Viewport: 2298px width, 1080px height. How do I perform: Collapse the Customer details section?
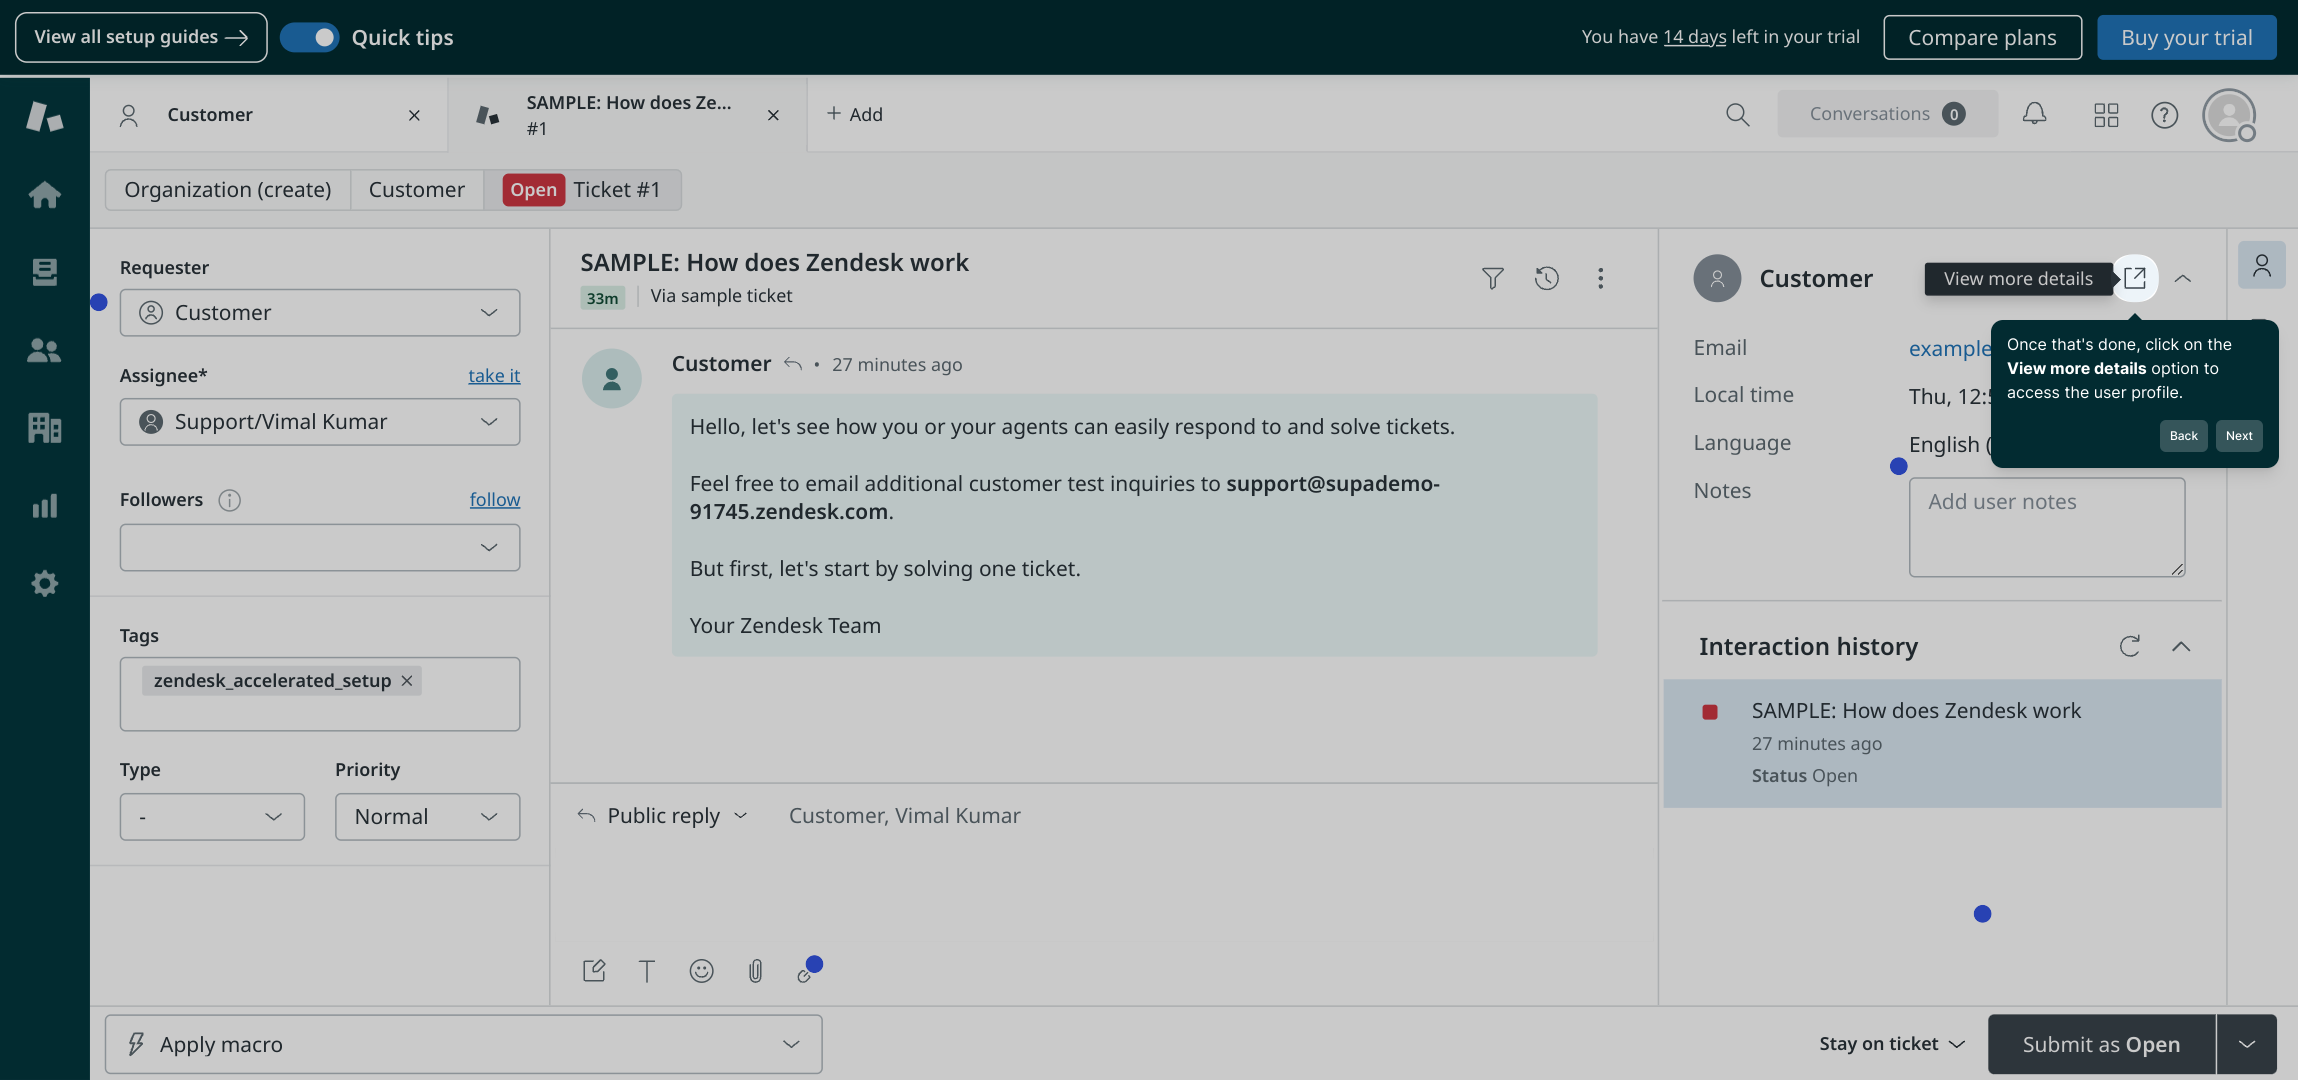tap(2183, 278)
